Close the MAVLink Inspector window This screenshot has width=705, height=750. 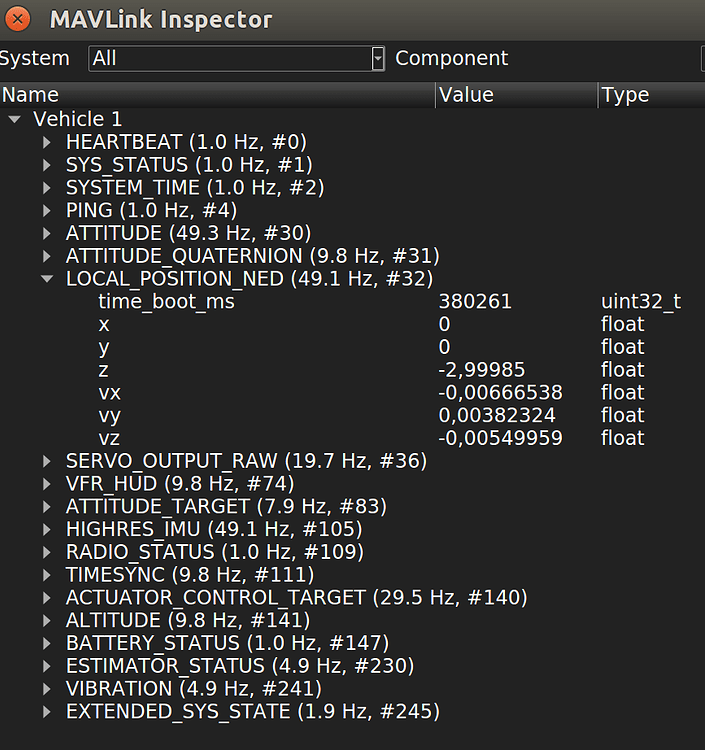pyautogui.click(x=18, y=19)
